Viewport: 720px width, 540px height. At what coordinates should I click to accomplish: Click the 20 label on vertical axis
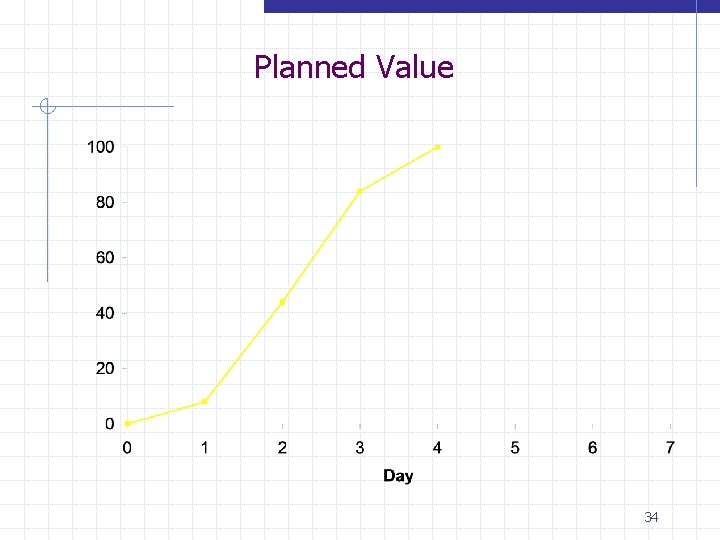point(105,368)
